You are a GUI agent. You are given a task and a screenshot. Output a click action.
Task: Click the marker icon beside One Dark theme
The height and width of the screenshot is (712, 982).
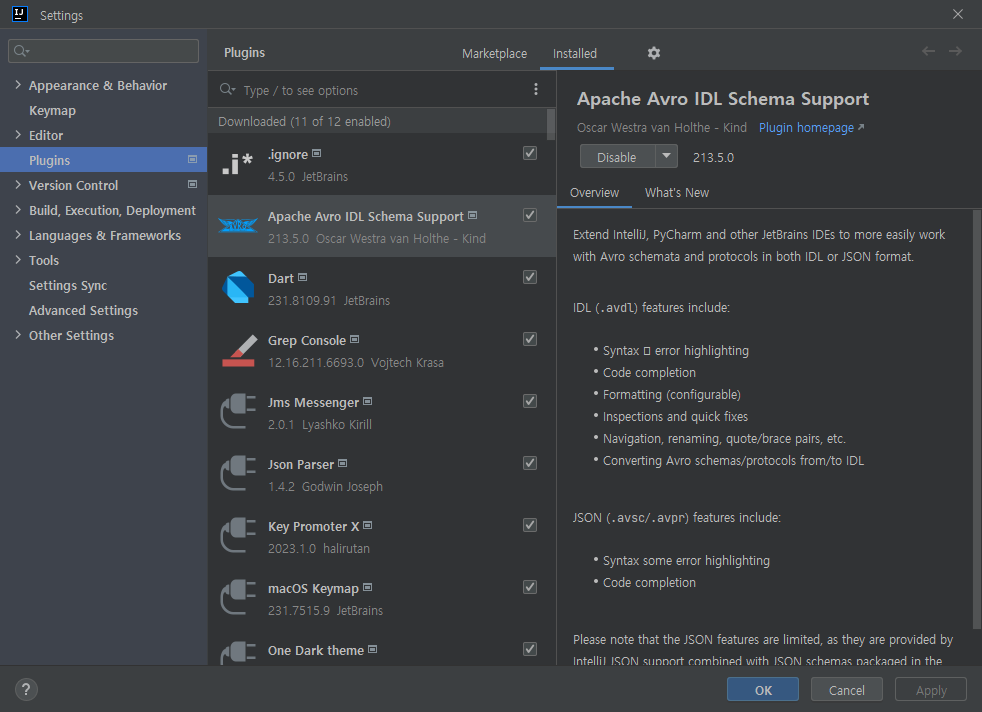(373, 649)
